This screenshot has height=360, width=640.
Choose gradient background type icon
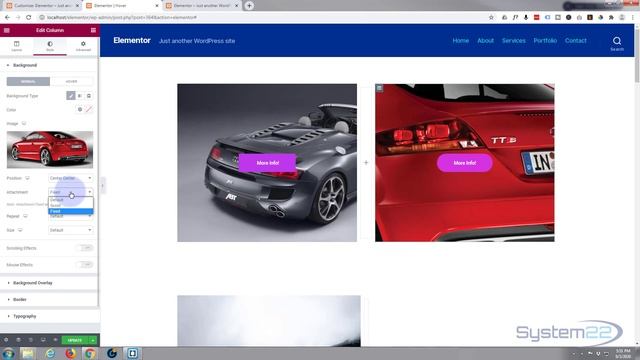pos(80,96)
